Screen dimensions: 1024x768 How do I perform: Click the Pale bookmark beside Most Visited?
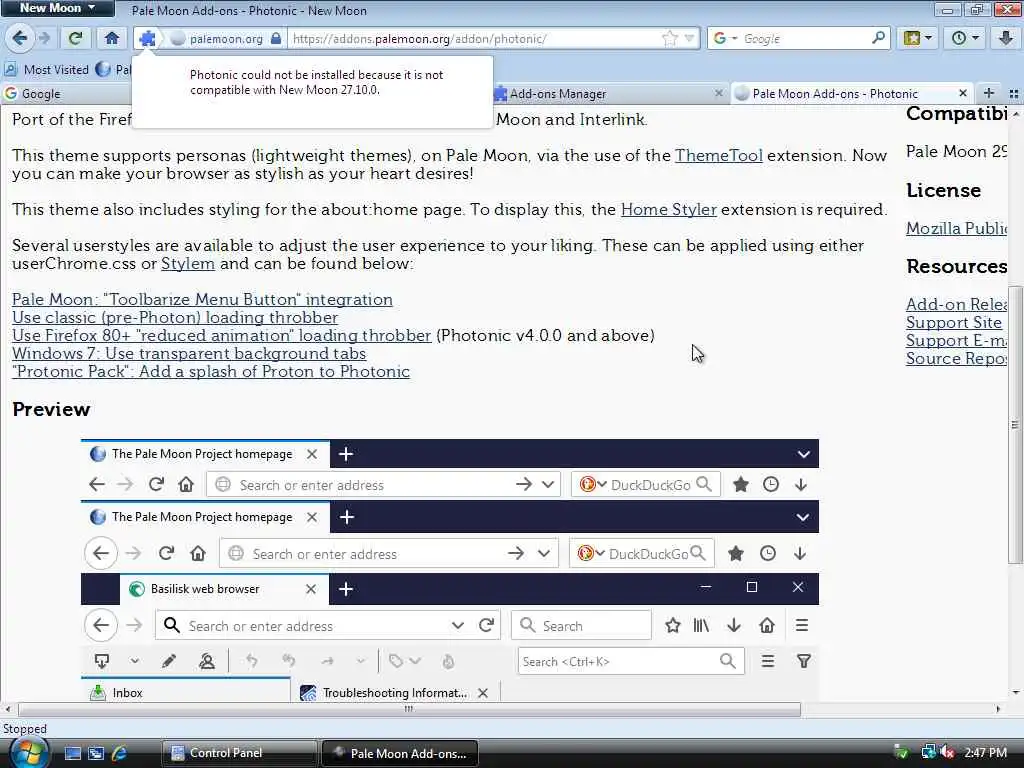pyautogui.click(x=113, y=69)
